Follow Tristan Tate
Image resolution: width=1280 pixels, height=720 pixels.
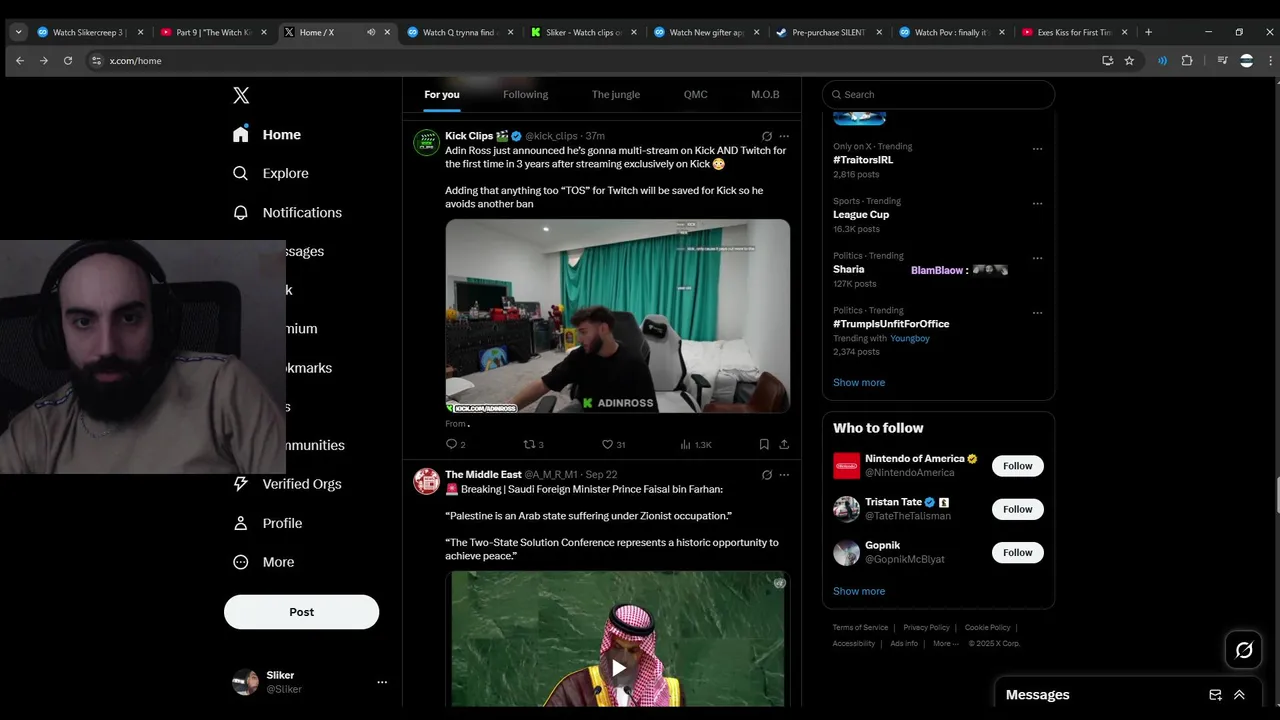click(x=1018, y=509)
